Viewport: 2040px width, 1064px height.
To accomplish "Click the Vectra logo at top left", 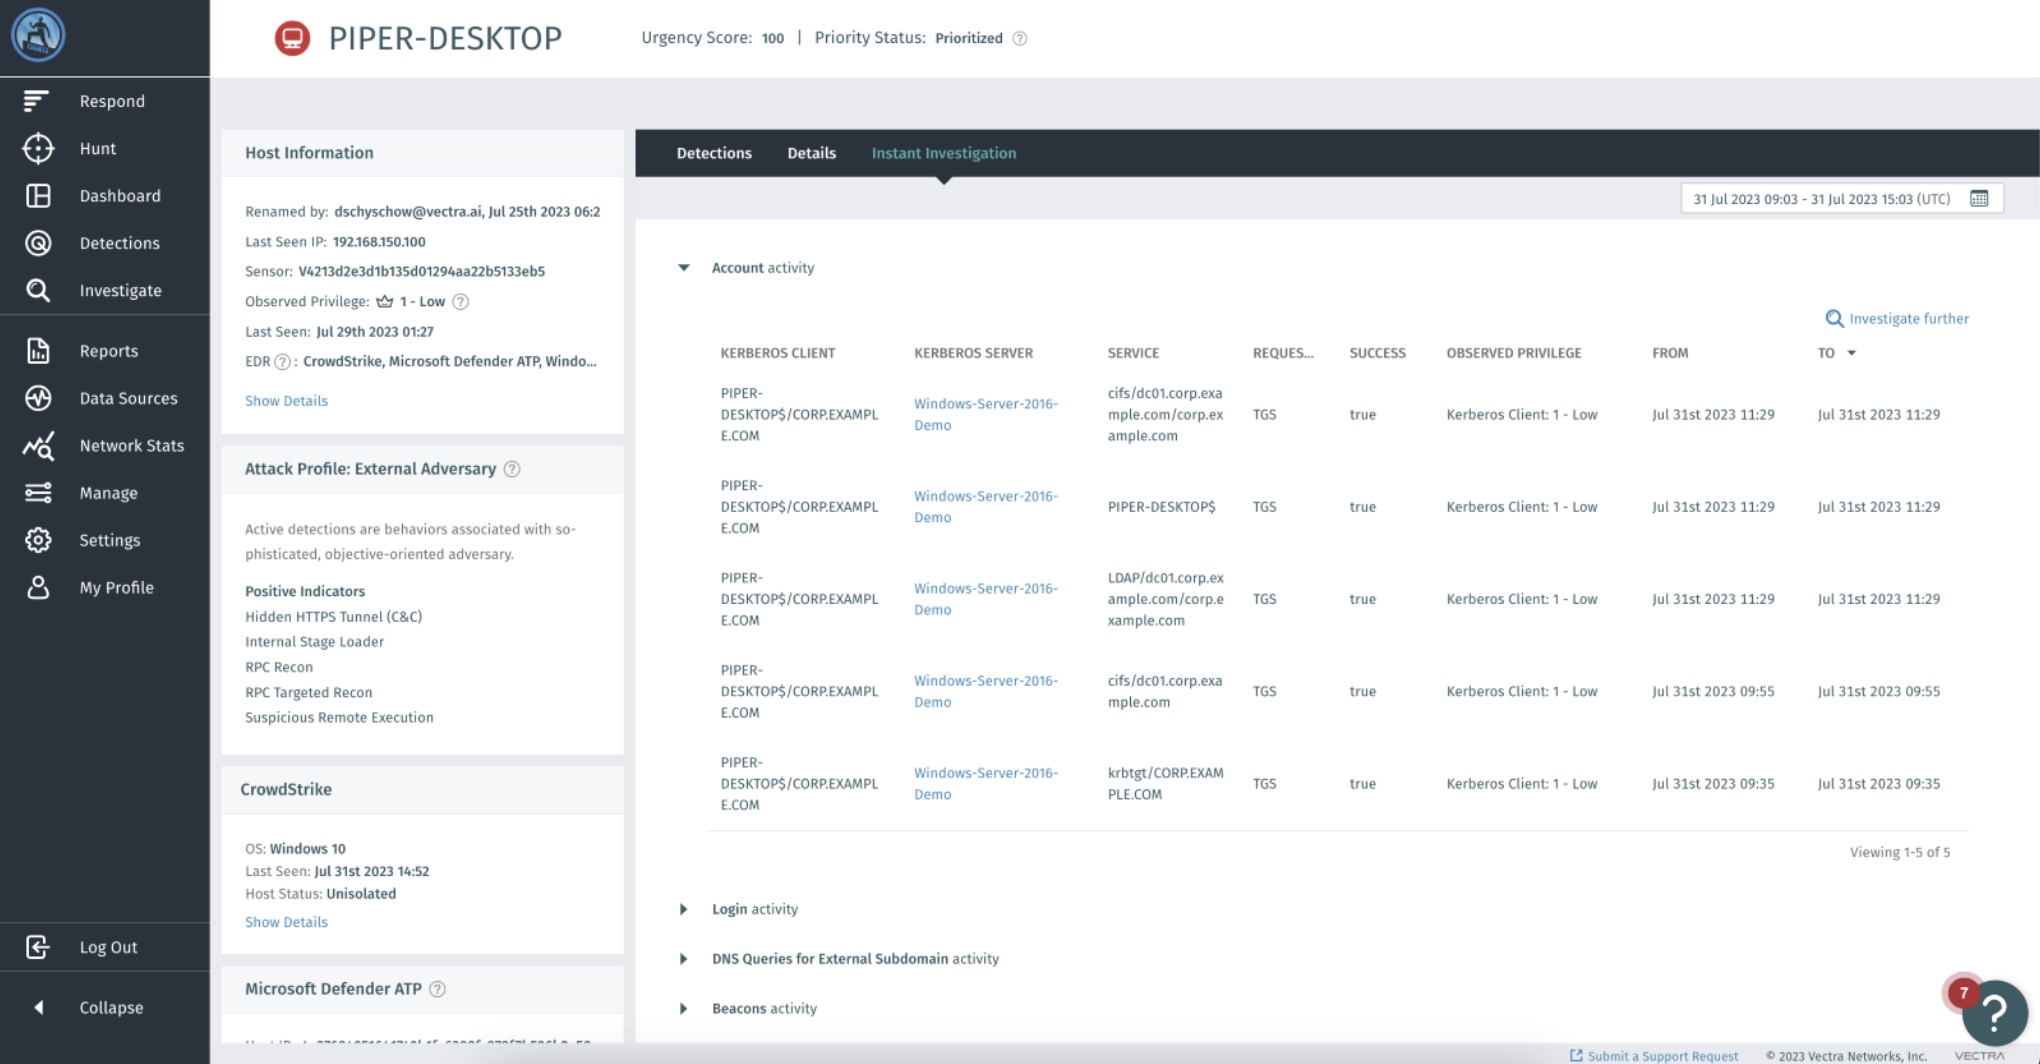I will pyautogui.click(x=38, y=35).
